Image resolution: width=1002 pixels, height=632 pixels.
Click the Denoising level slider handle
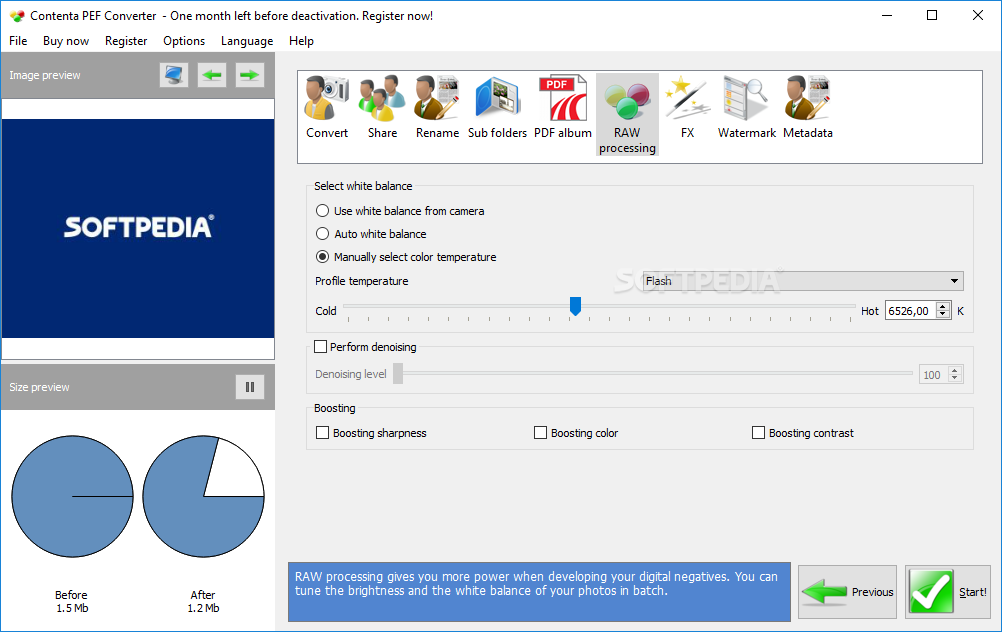398,374
